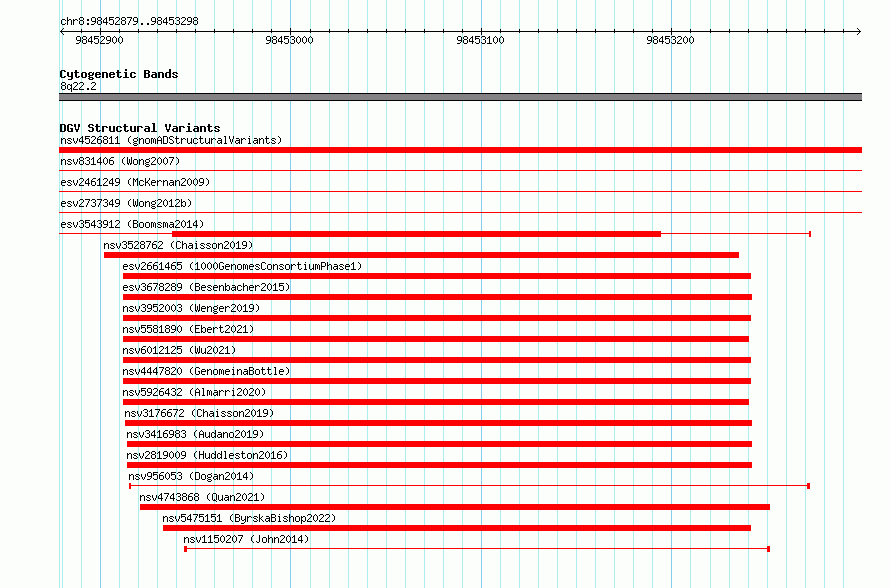This screenshot has width=890, height=588.
Task: Click nsv3176672 (Chaisson2019) label
Action: coord(199,413)
